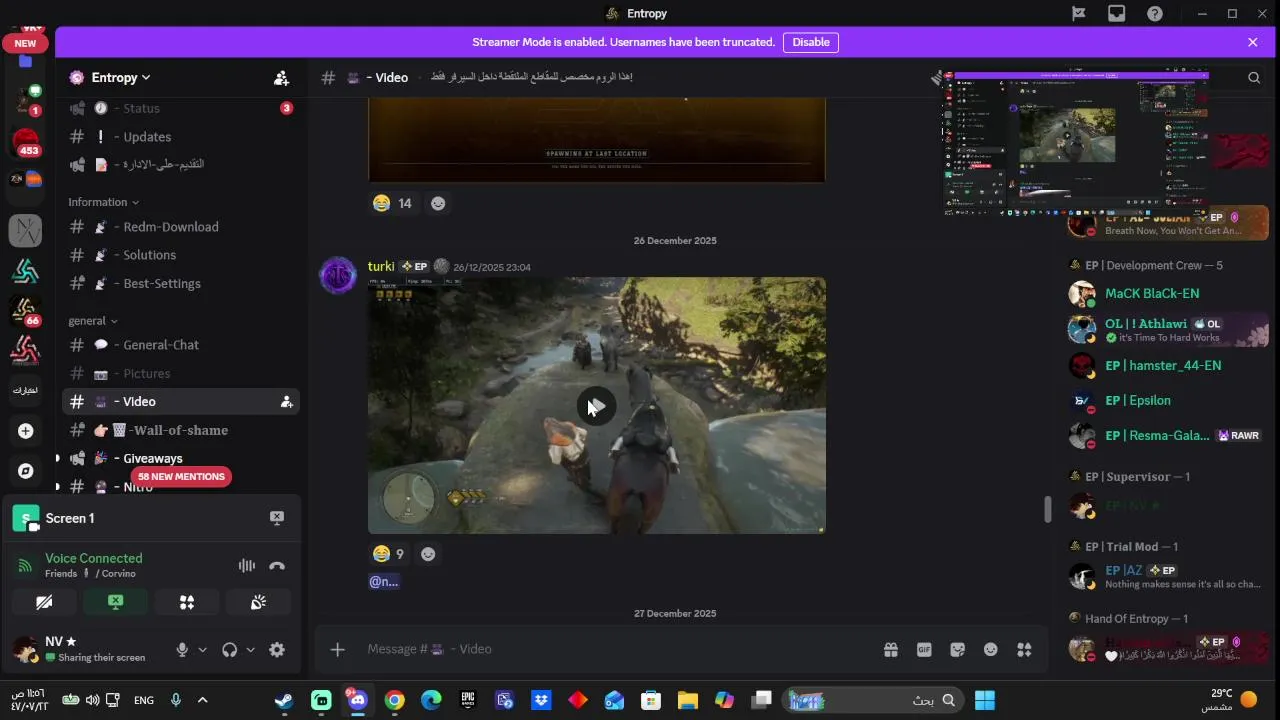Jump to 58 new mentions
This screenshot has height=720, width=1280.
pos(181,477)
